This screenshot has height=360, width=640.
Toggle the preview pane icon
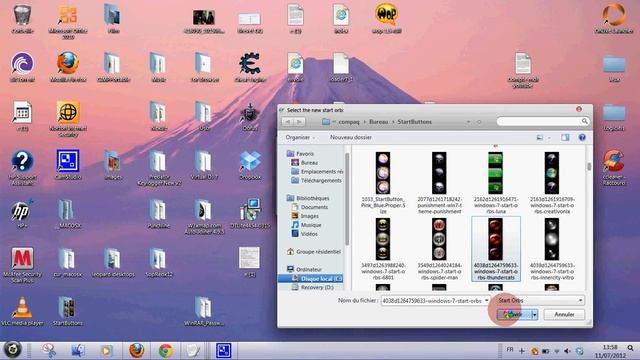tap(565, 138)
